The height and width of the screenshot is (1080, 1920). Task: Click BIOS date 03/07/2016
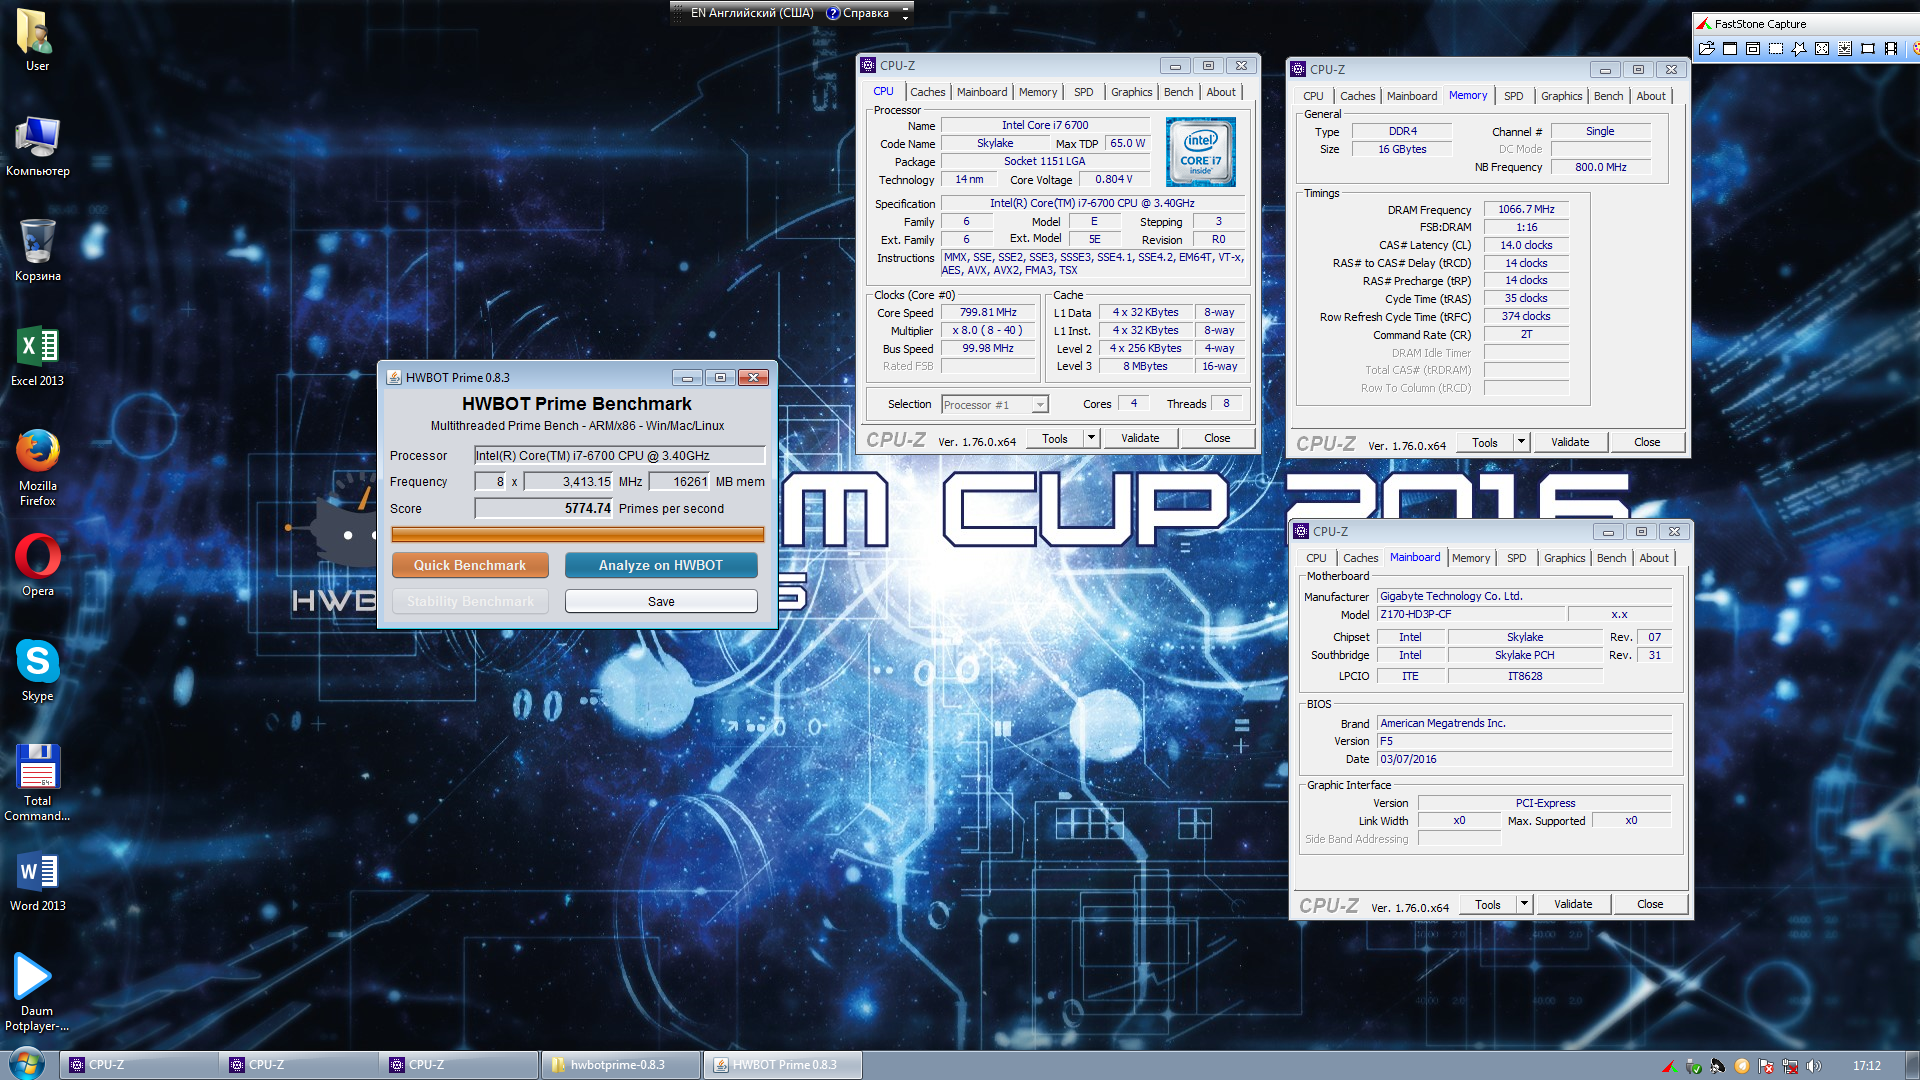(1524, 760)
